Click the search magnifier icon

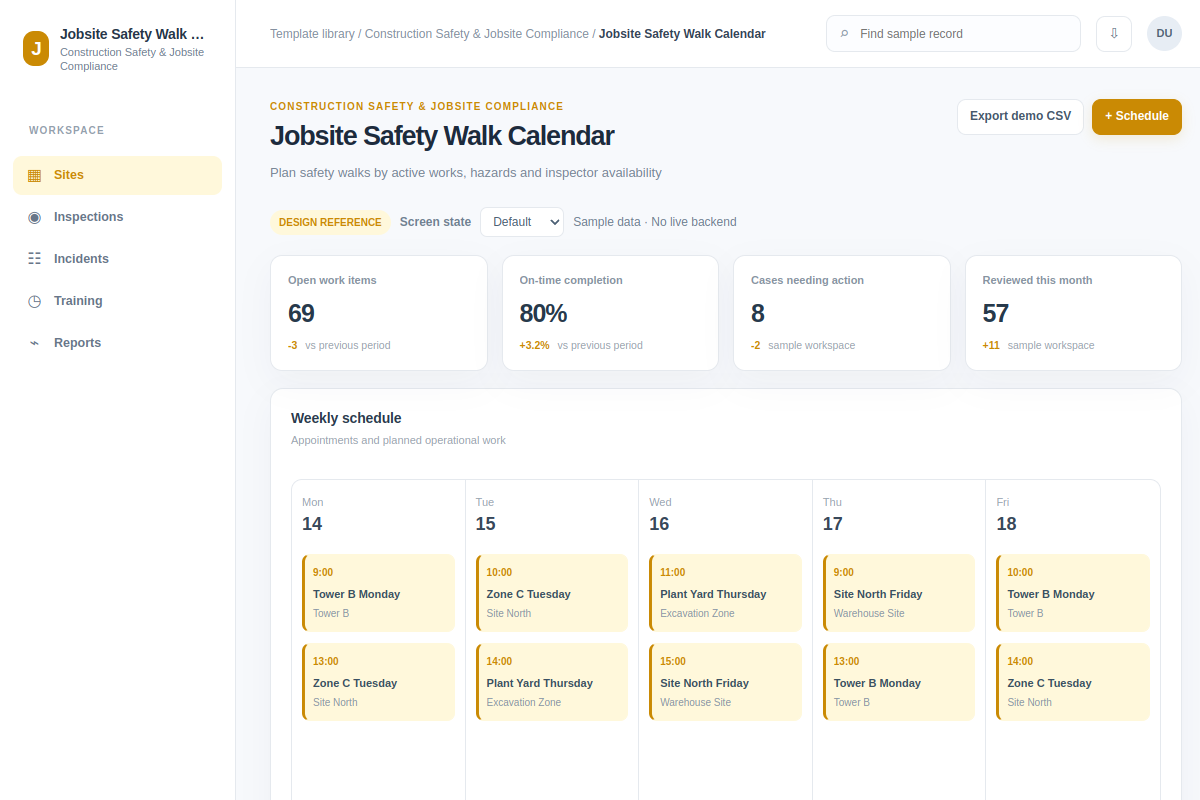tap(845, 34)
